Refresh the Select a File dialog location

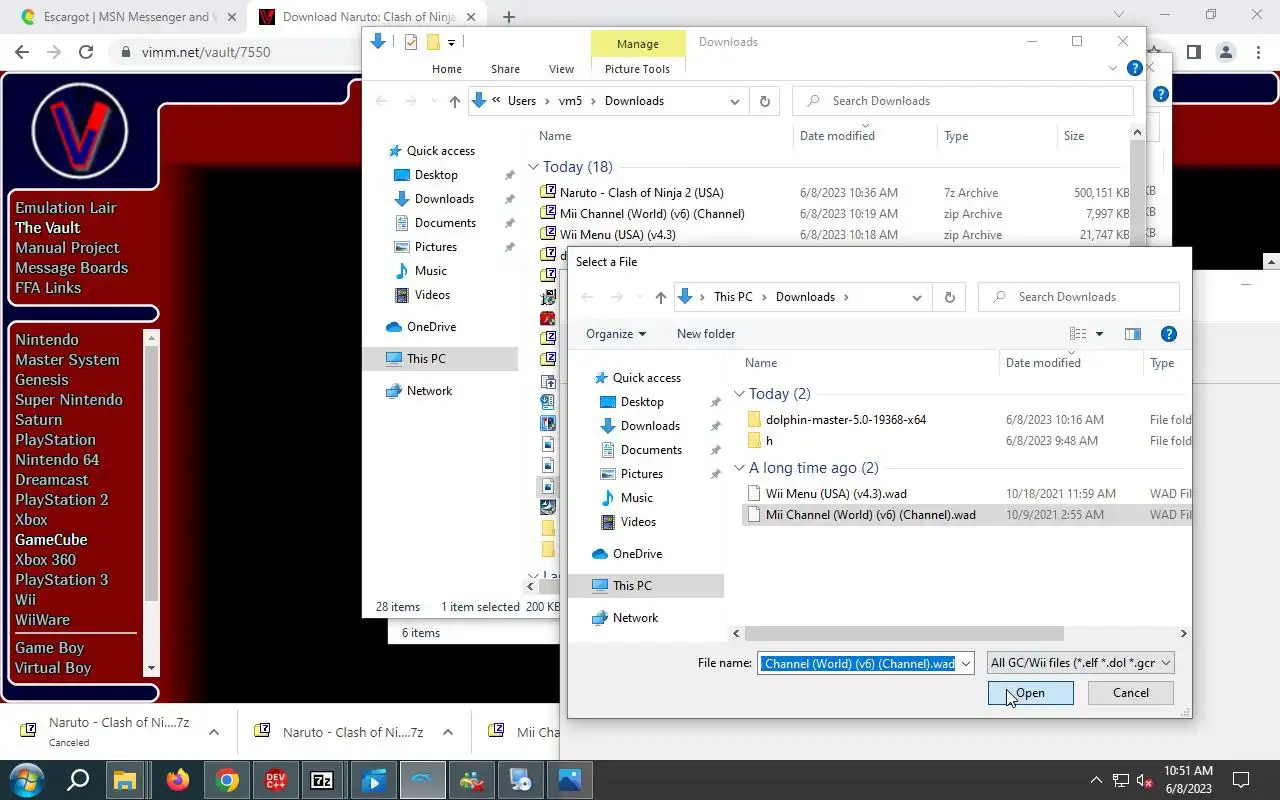click(949, 297)
